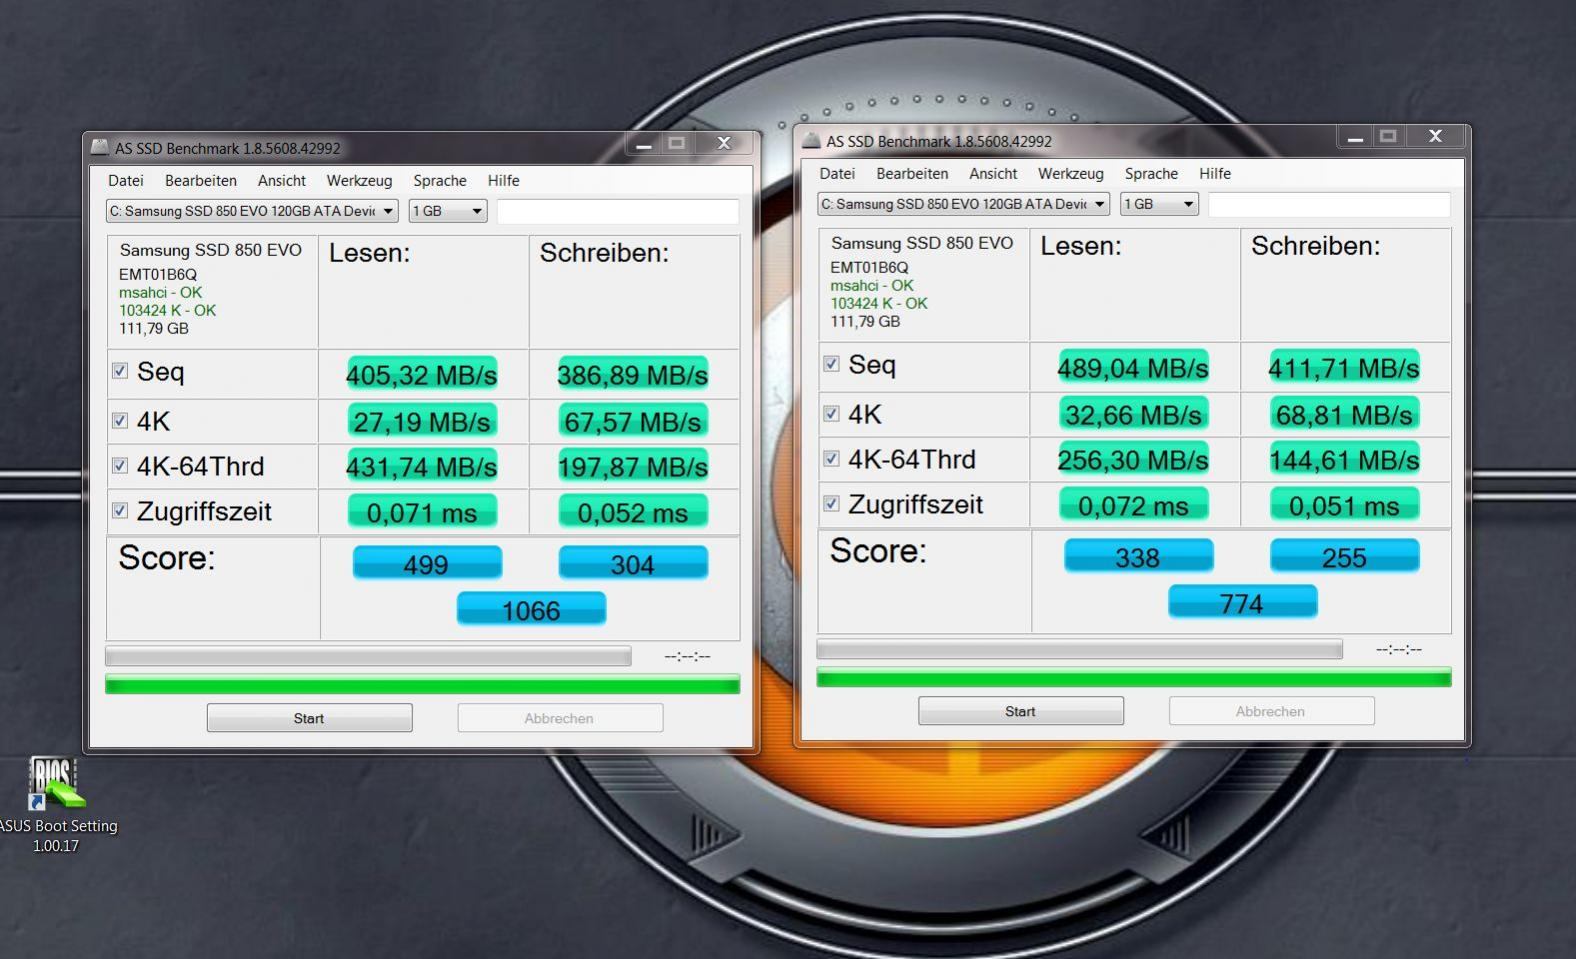
Task: Open drive selection dropdown in left window
Action: click(x=252, y=211)
